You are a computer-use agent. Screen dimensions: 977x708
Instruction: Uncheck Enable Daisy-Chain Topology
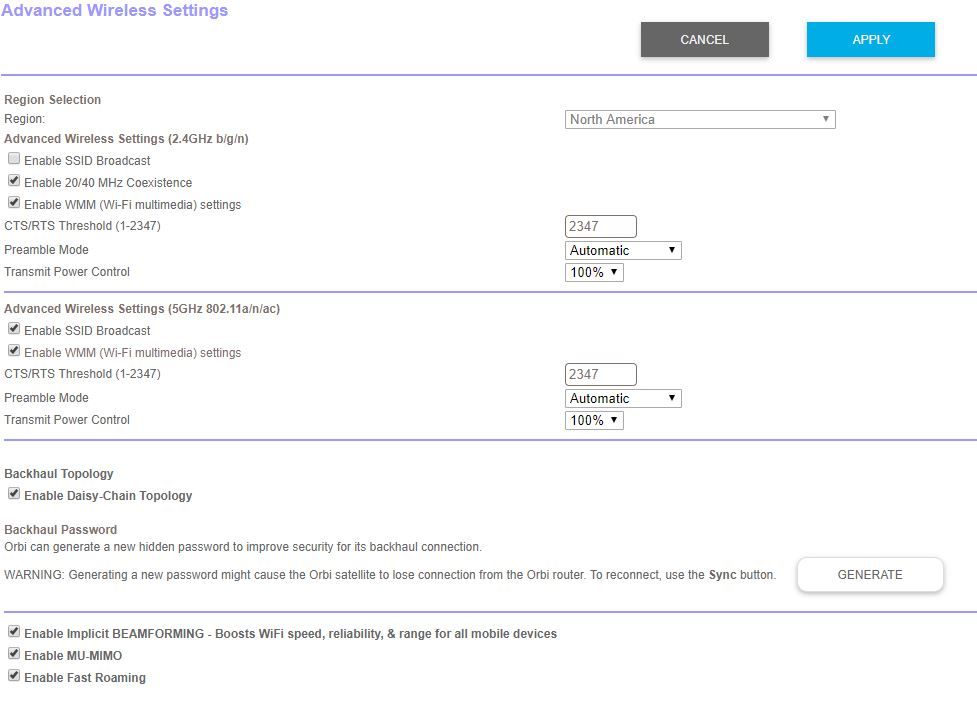(14, 495)
